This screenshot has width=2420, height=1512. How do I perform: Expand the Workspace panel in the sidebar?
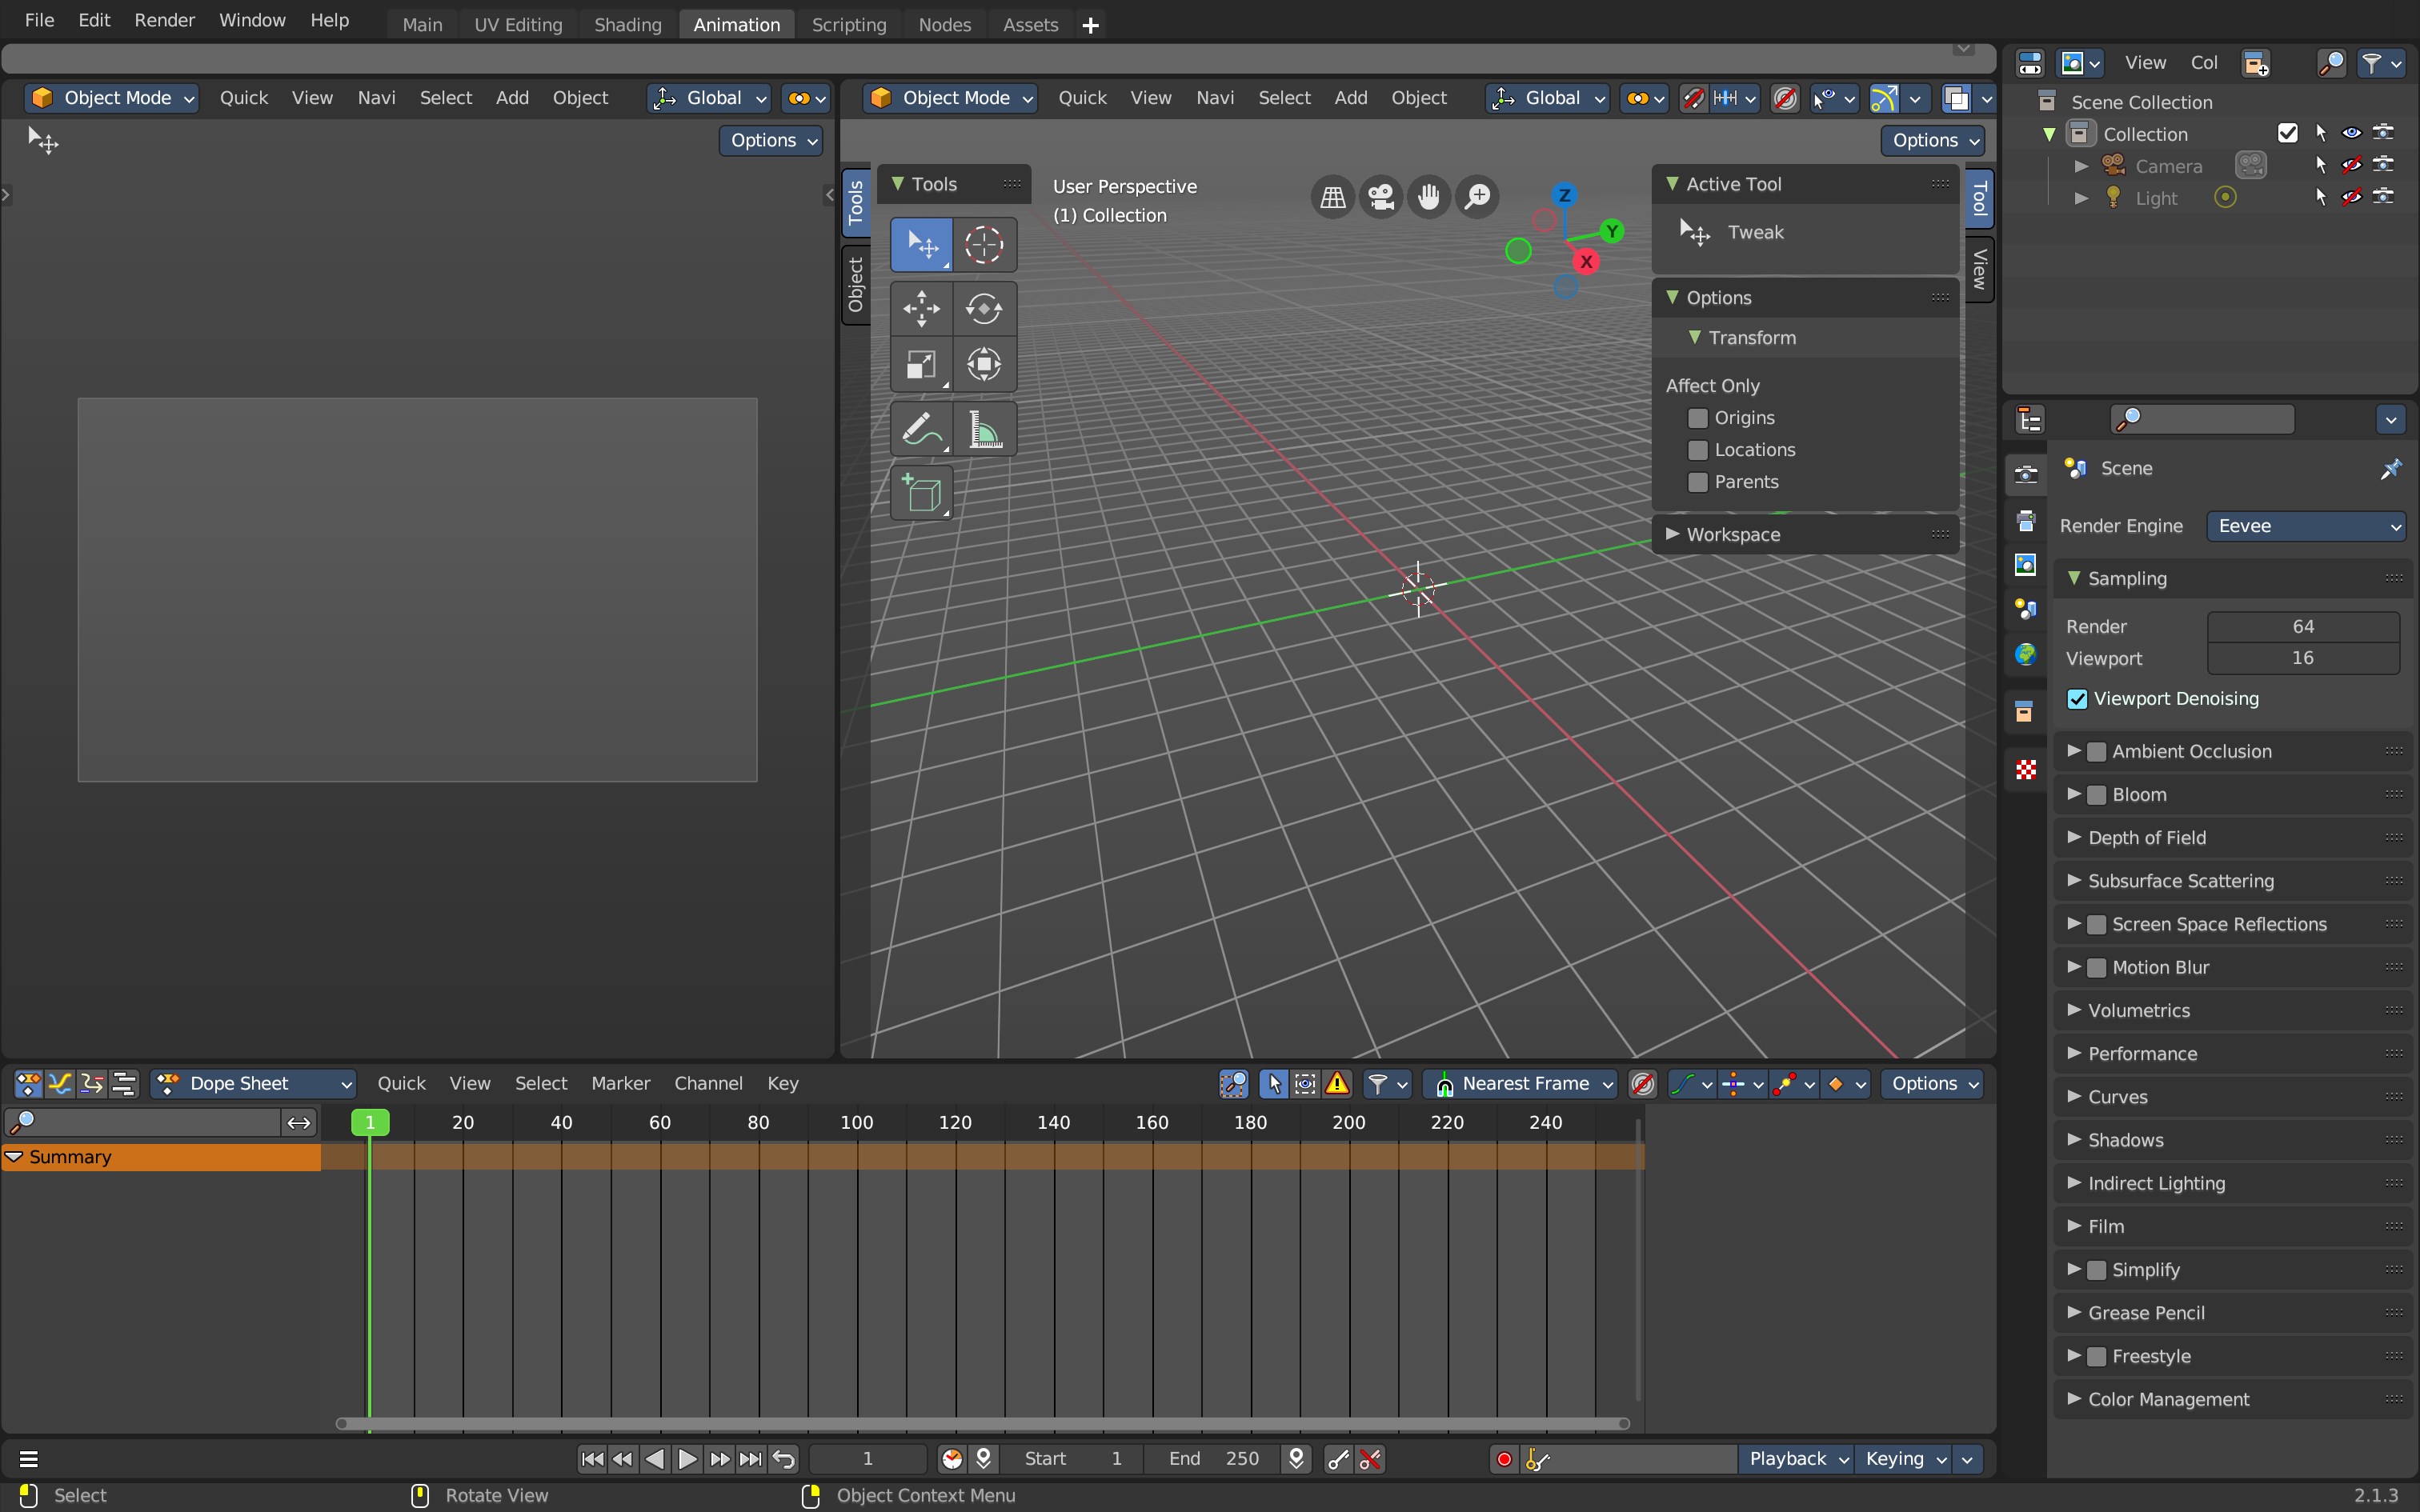[x=1733, y=534]
